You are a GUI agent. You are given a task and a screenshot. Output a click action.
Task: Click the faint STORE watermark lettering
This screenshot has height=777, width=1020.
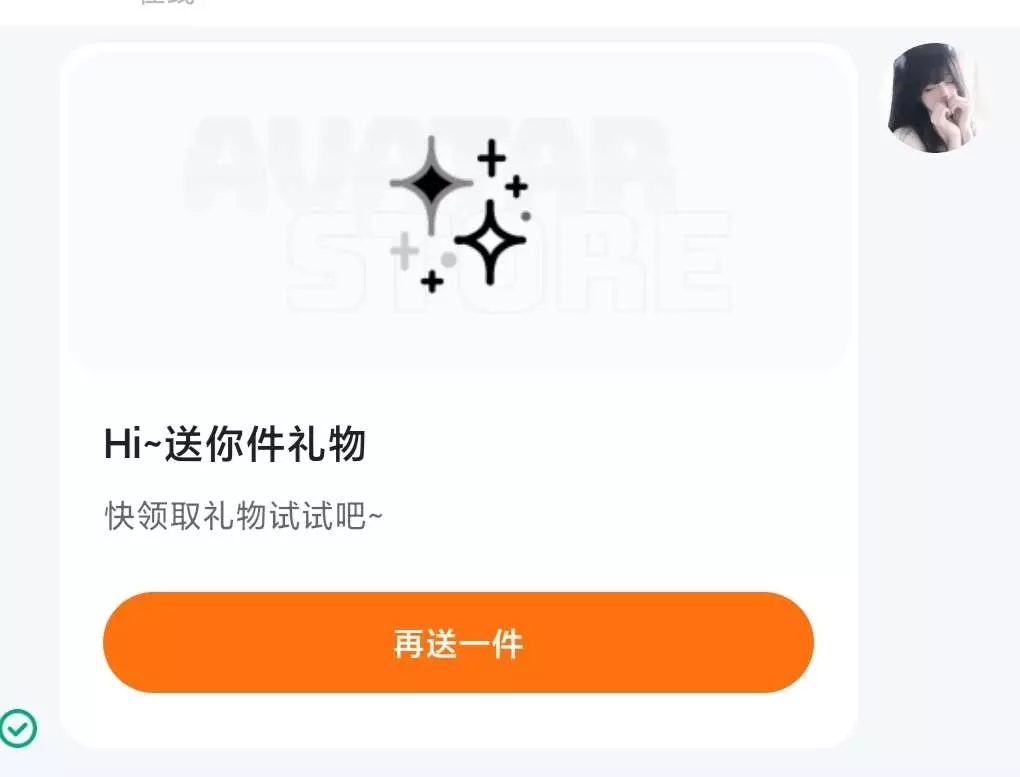tap(509, 260)
